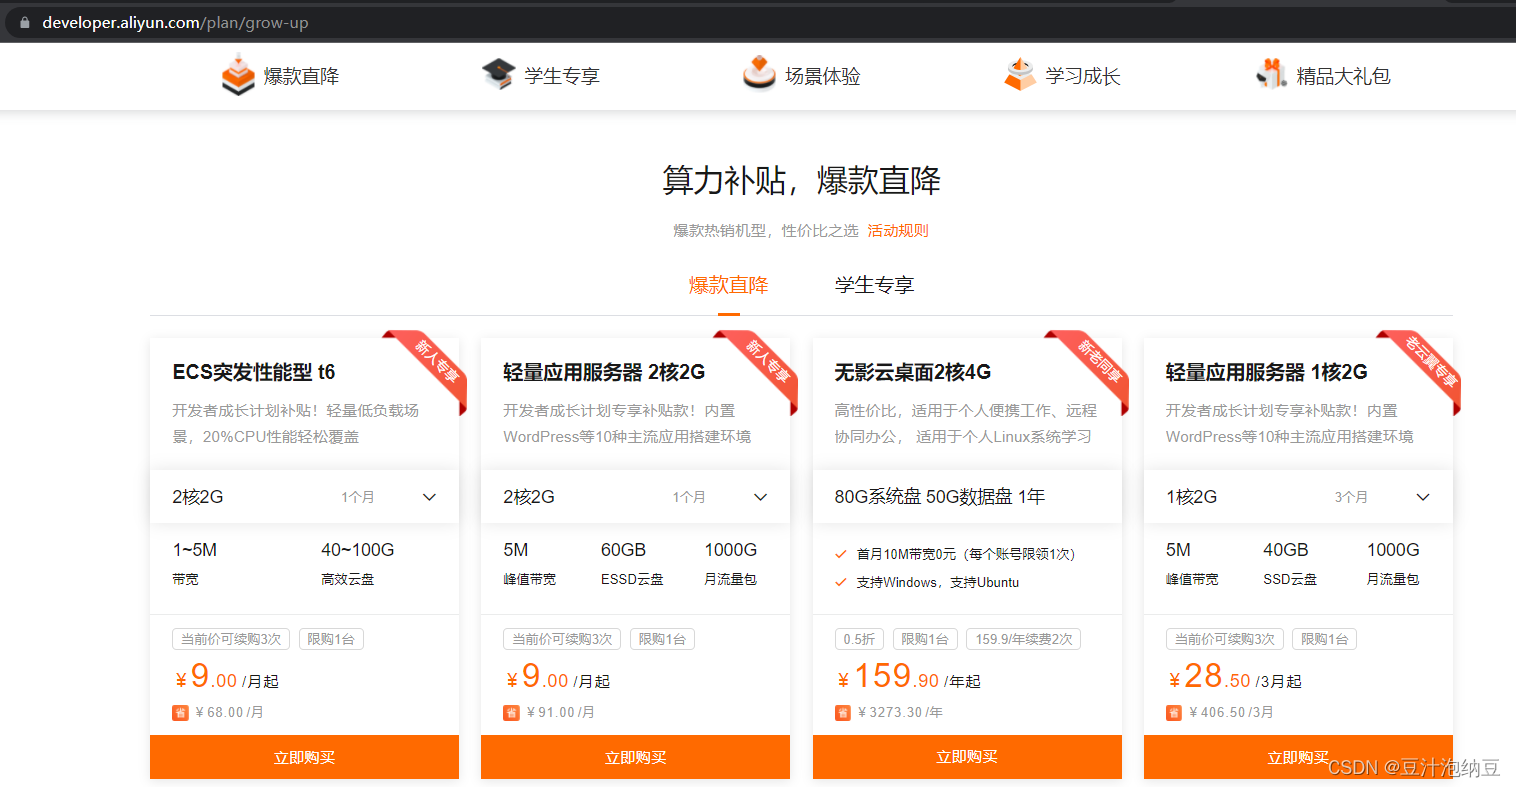Expand 轻量应用服务器 2核2G 1个月 dropdown
The height and width of the screenshot is (787, 1516).
coord(635,497)
